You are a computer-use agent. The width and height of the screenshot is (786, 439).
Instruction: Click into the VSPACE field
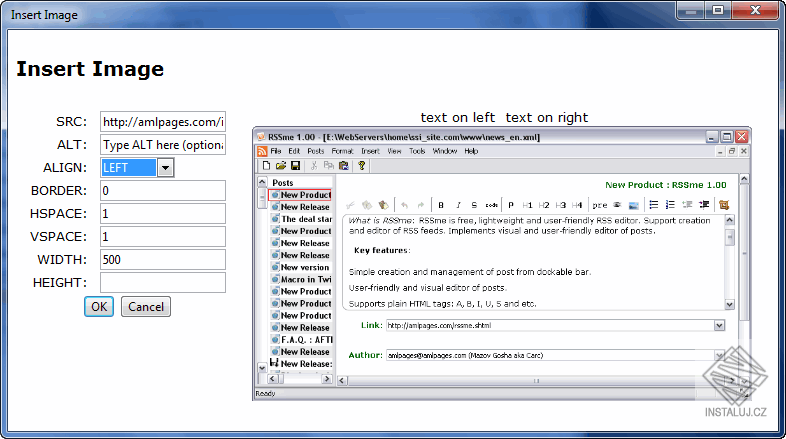coord(163,237)
